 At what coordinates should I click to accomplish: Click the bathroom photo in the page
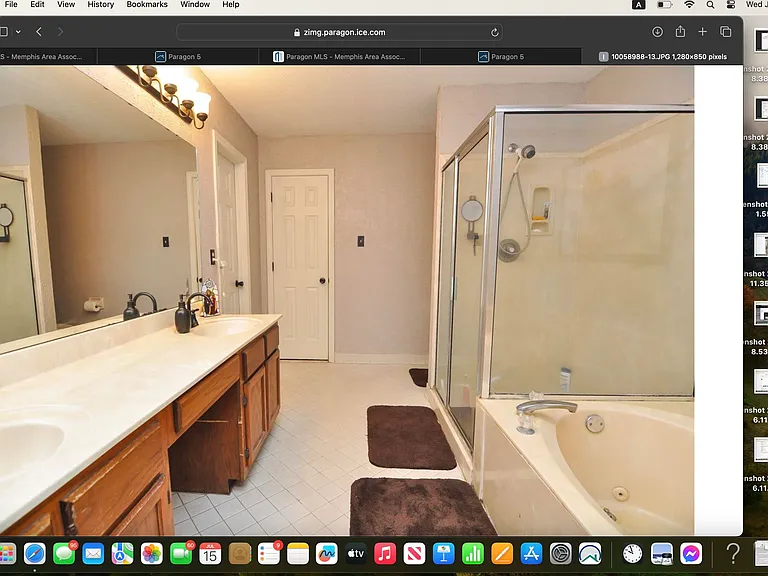347,300
